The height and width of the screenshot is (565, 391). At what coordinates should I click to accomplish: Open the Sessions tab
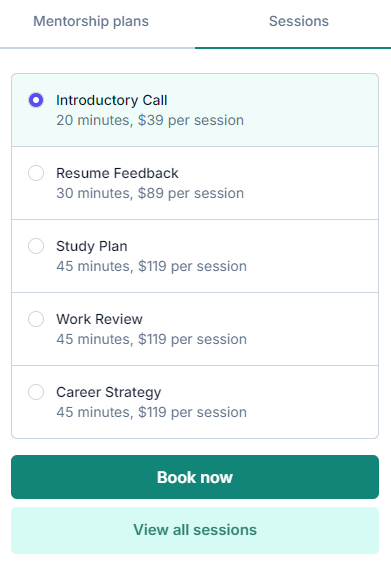click(299, 21)
